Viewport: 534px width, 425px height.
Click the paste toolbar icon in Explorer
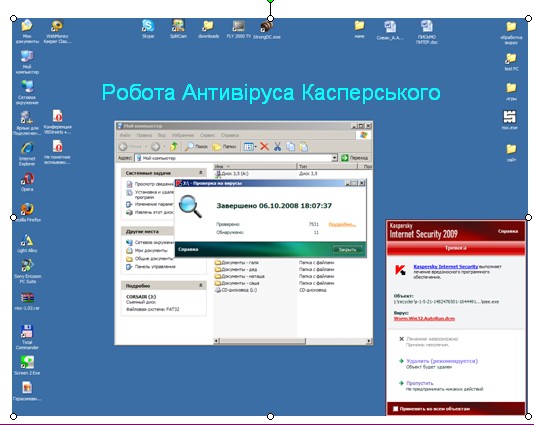303,146
